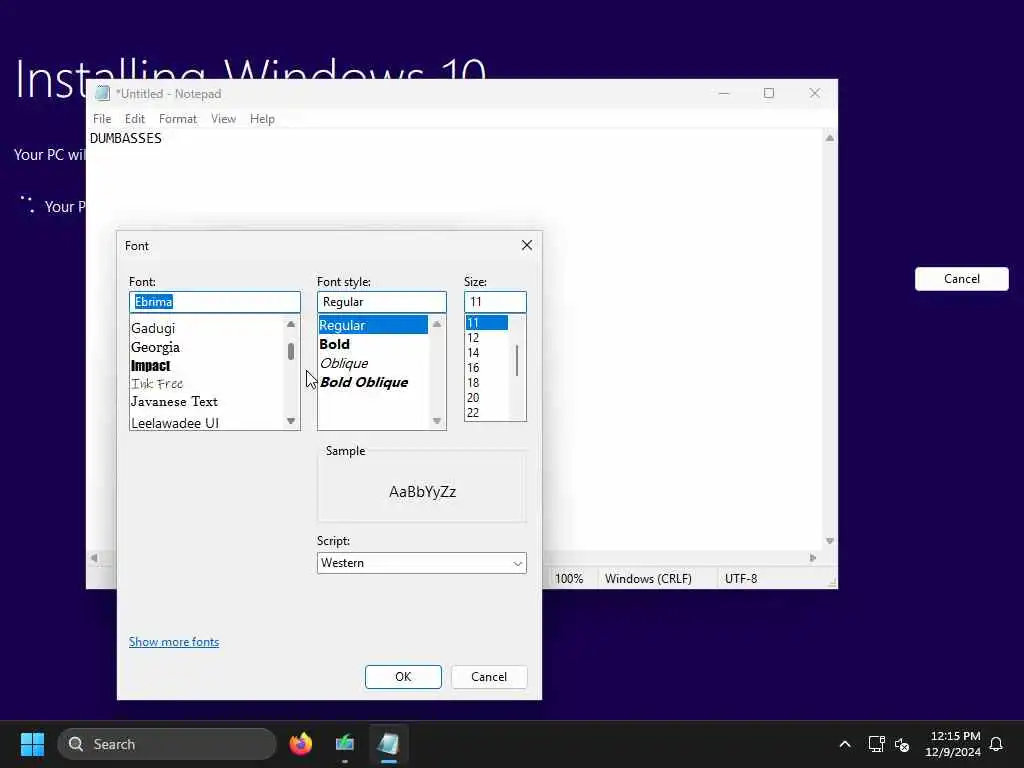Select size 14 in the list

[473, 353]
